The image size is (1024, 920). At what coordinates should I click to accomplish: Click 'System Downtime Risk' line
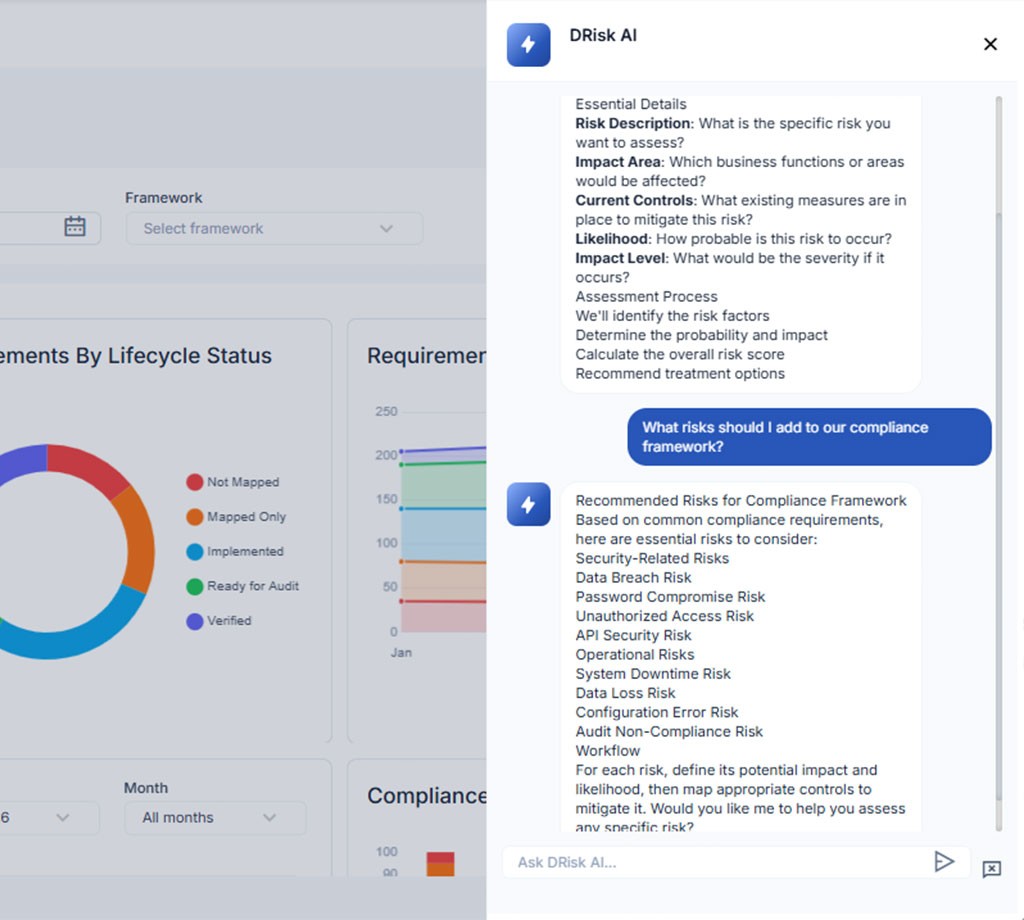coord(653,674)
